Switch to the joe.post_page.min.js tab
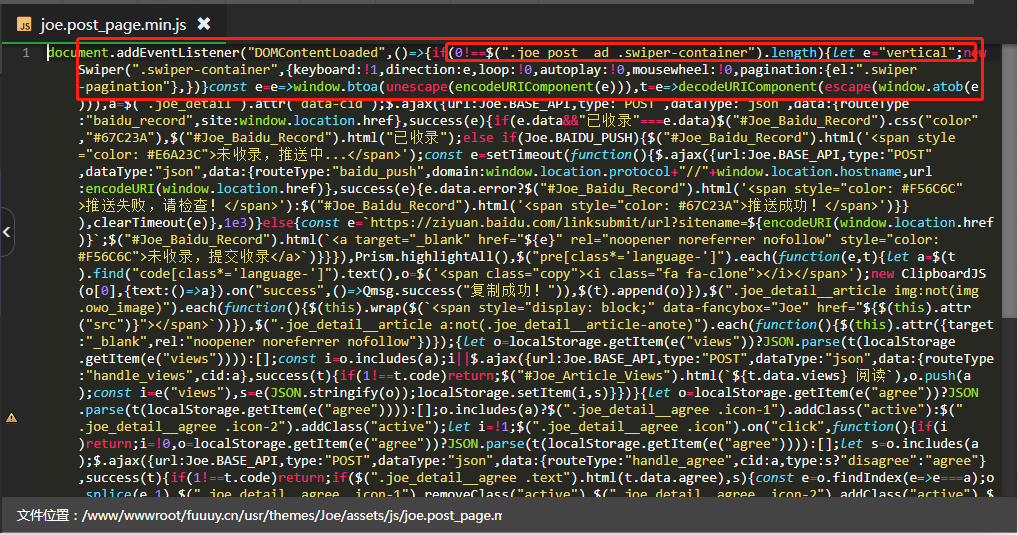 click(112, 23)
